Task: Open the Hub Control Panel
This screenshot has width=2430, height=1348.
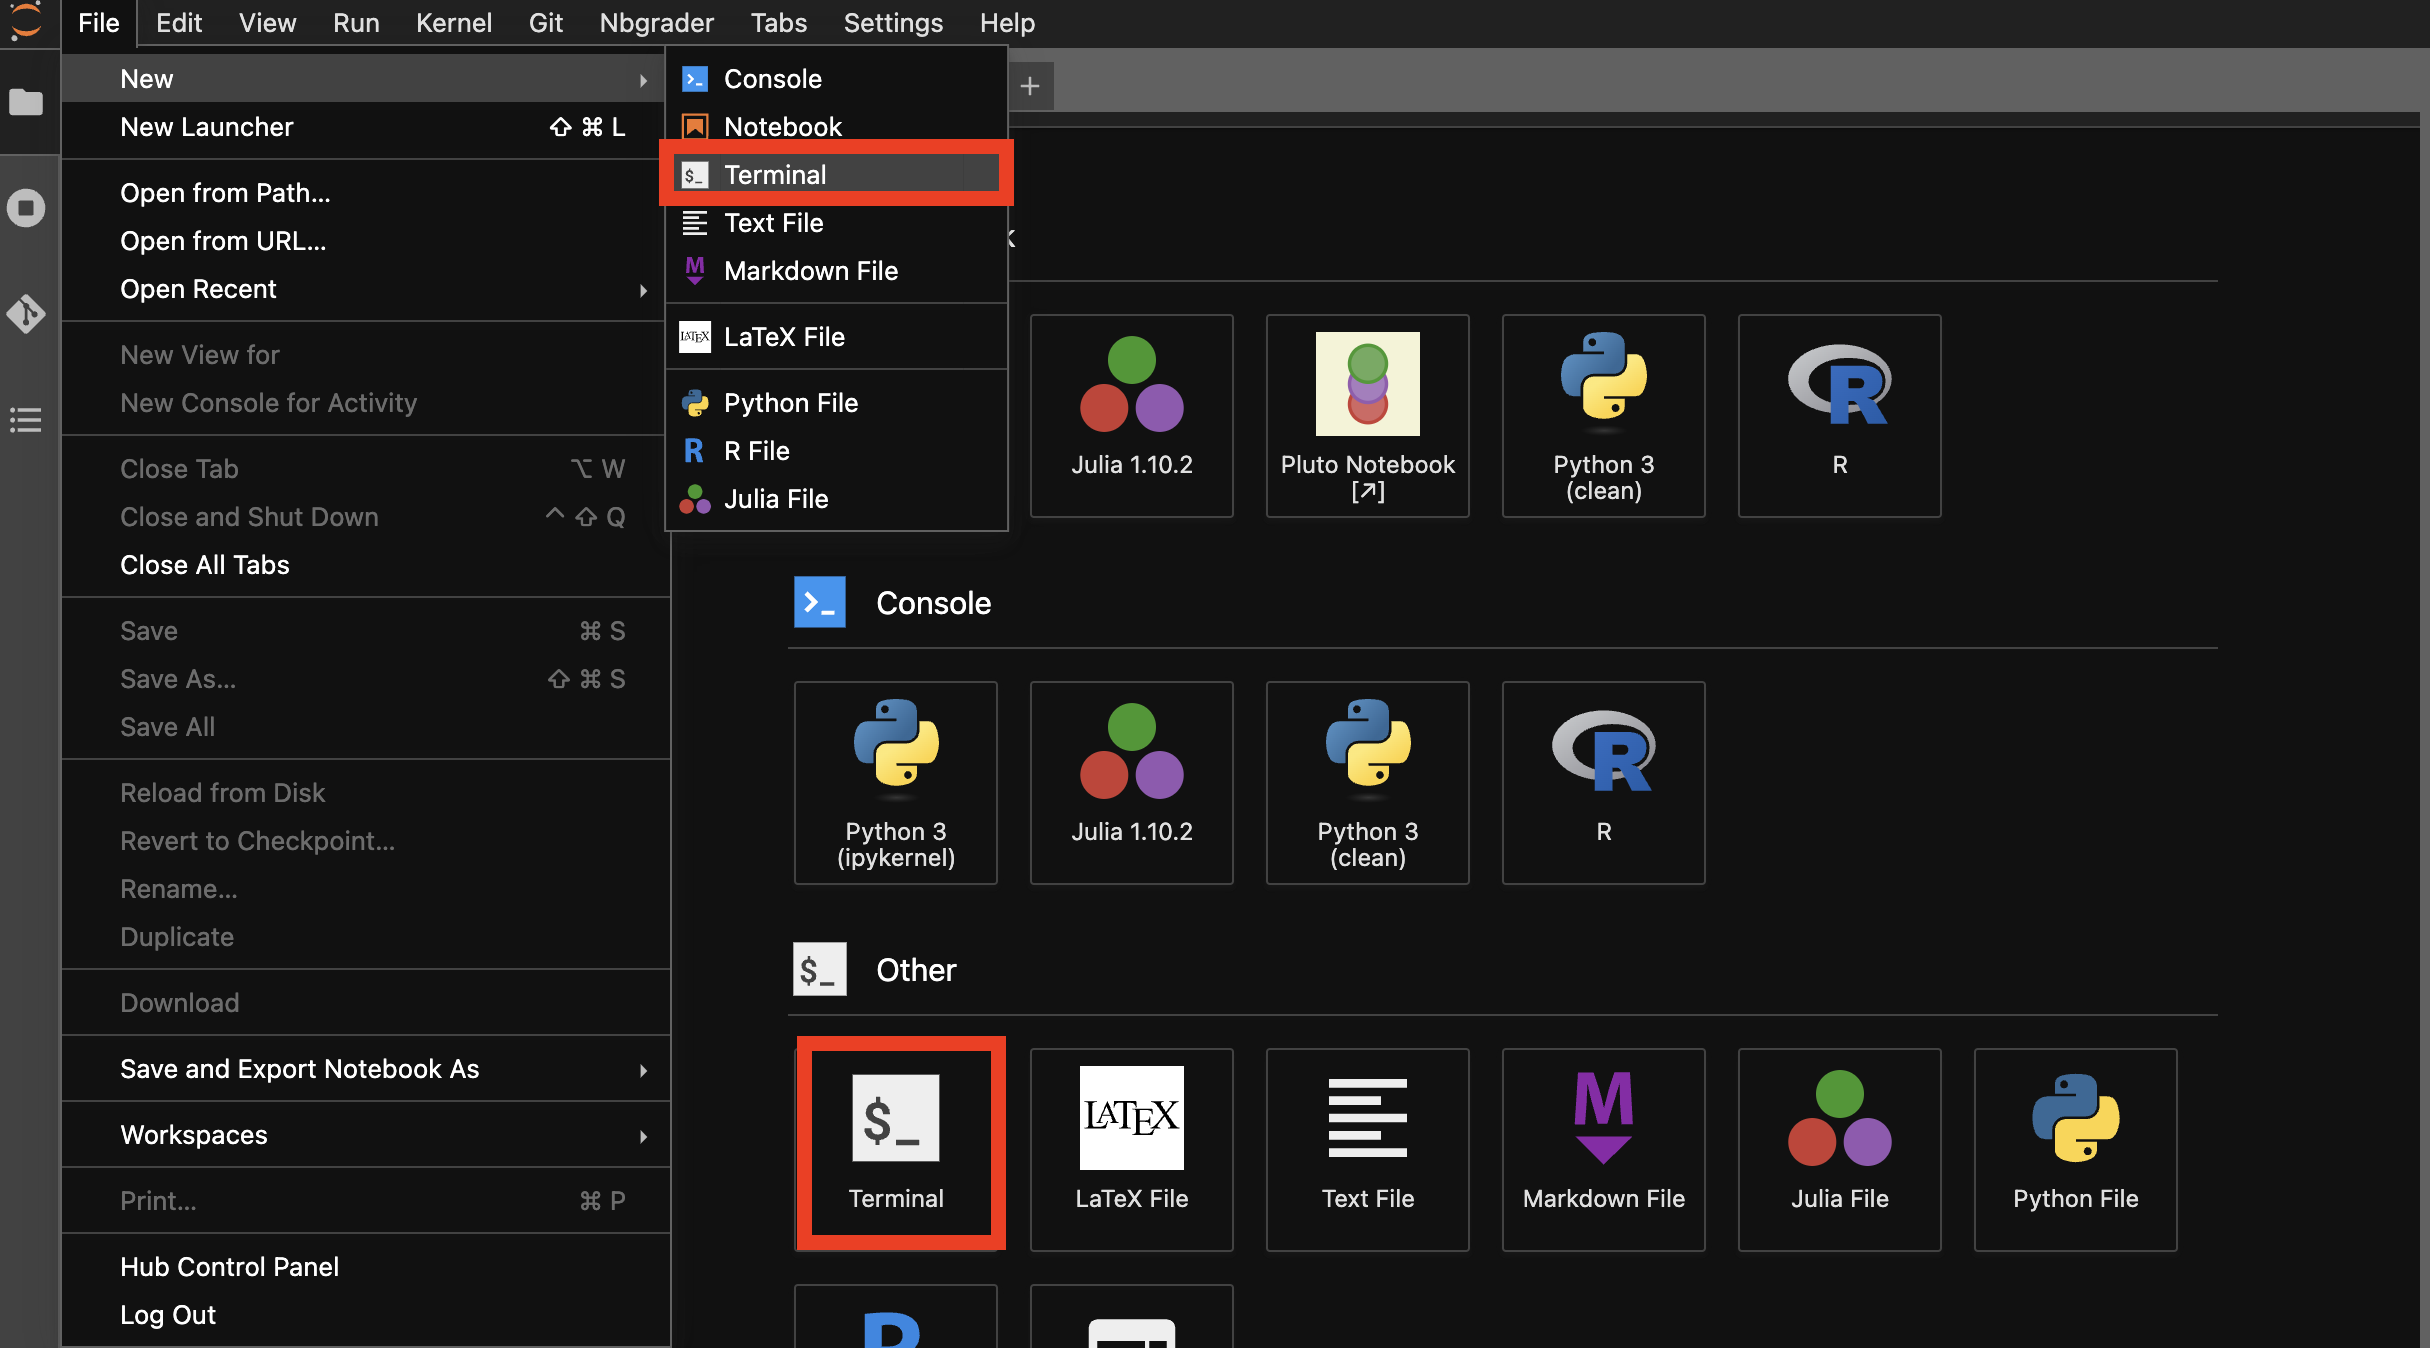Action: (x=229, y=1266)
